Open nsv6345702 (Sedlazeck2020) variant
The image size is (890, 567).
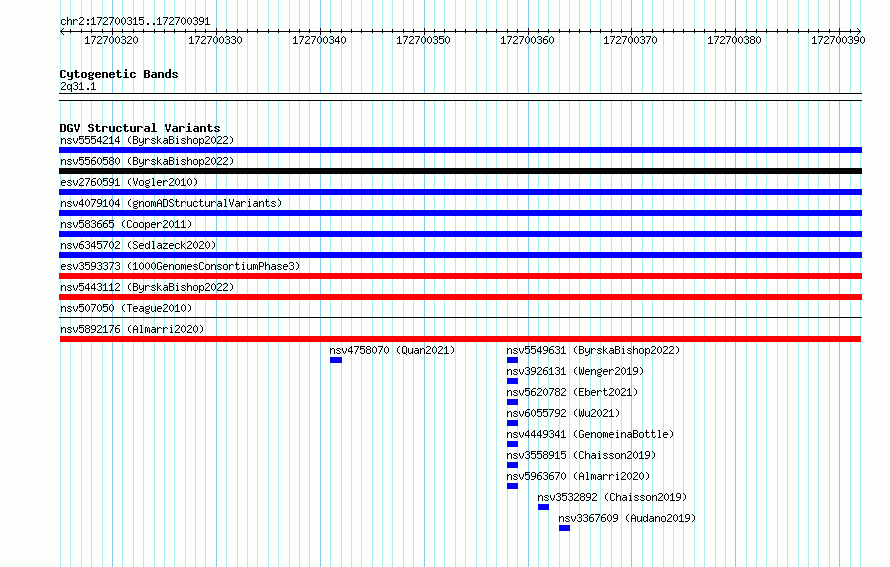pos(138,245)
